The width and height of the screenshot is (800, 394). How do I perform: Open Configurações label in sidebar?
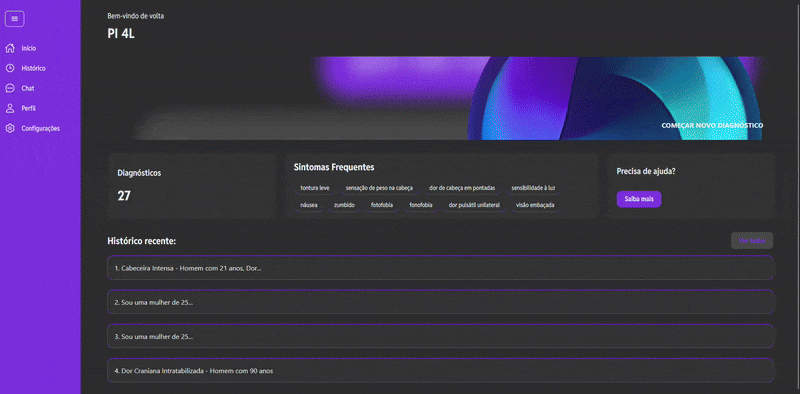point(40,129)
